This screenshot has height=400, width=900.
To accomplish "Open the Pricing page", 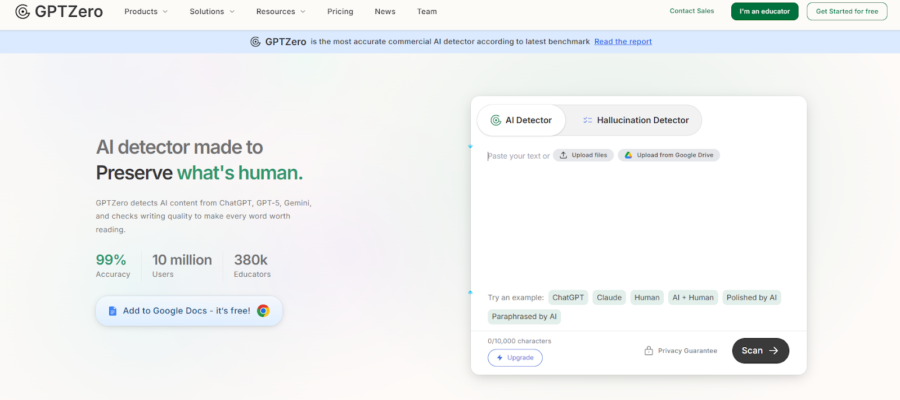I will click(x=340, y=12).
